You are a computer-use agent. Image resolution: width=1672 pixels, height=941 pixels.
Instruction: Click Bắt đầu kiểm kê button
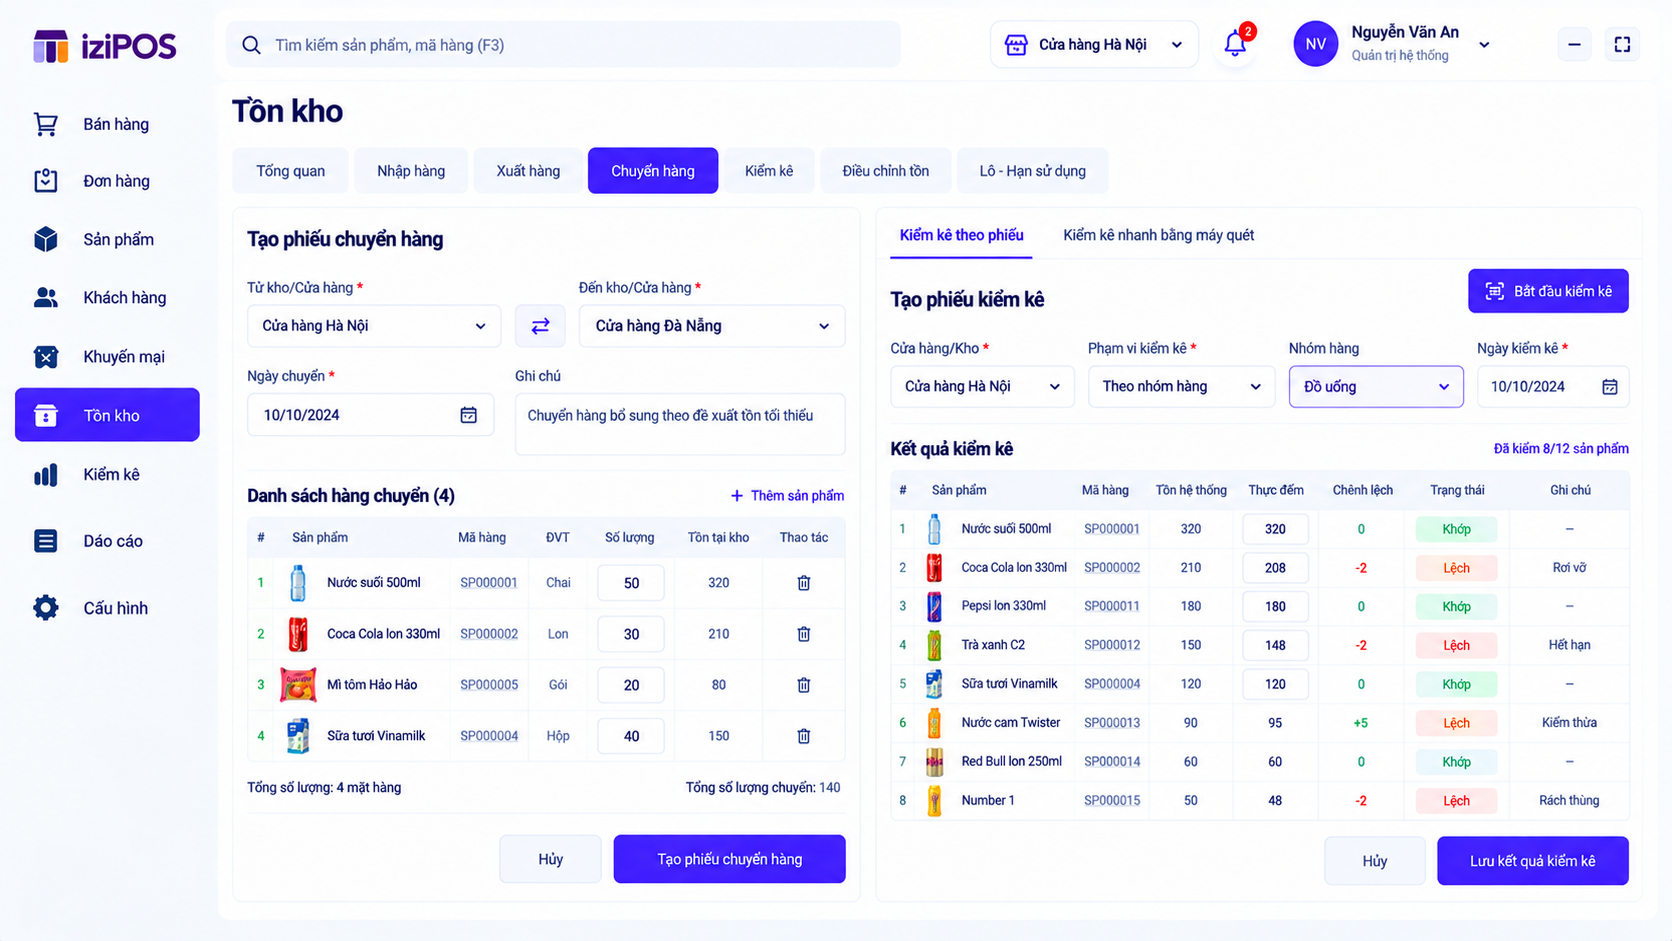pyautogui.click(x=1548, y=291)
